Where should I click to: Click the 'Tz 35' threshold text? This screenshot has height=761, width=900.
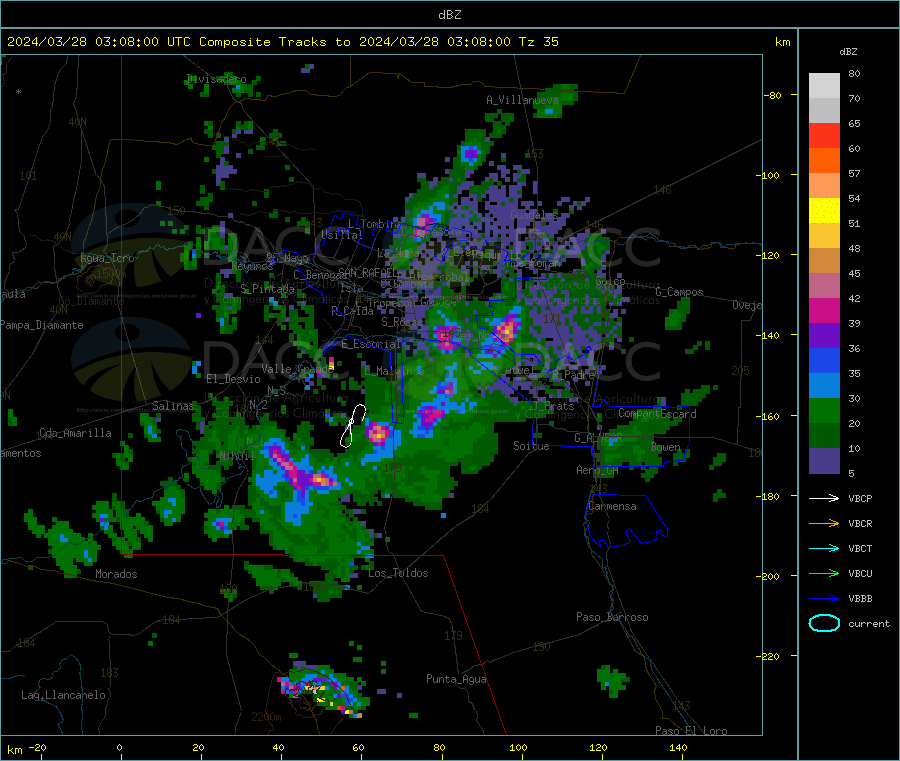click(x=539, y=42)
